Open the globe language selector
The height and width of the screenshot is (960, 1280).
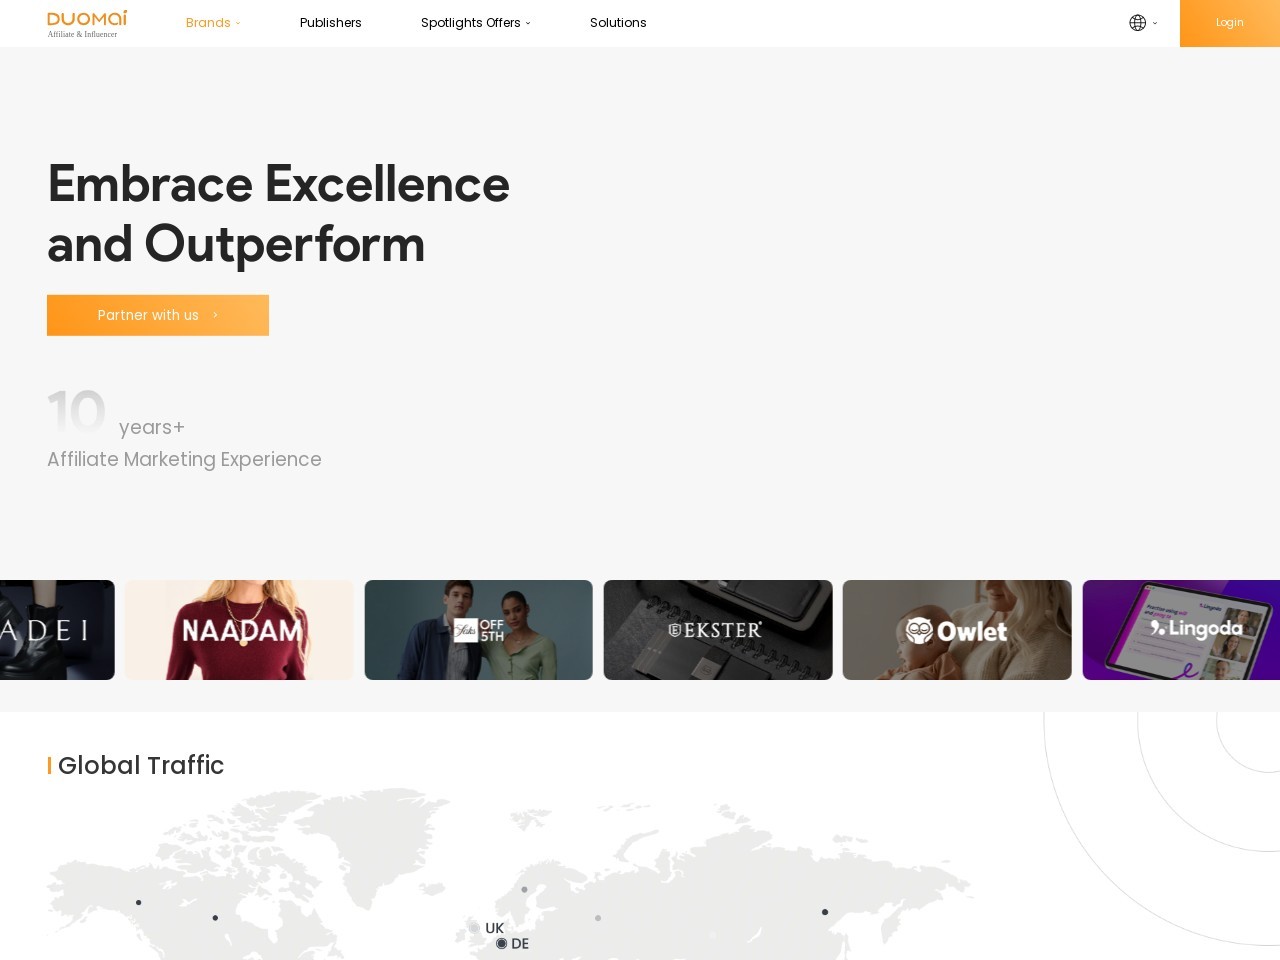pyautogui.click(x=1141, y=23)
